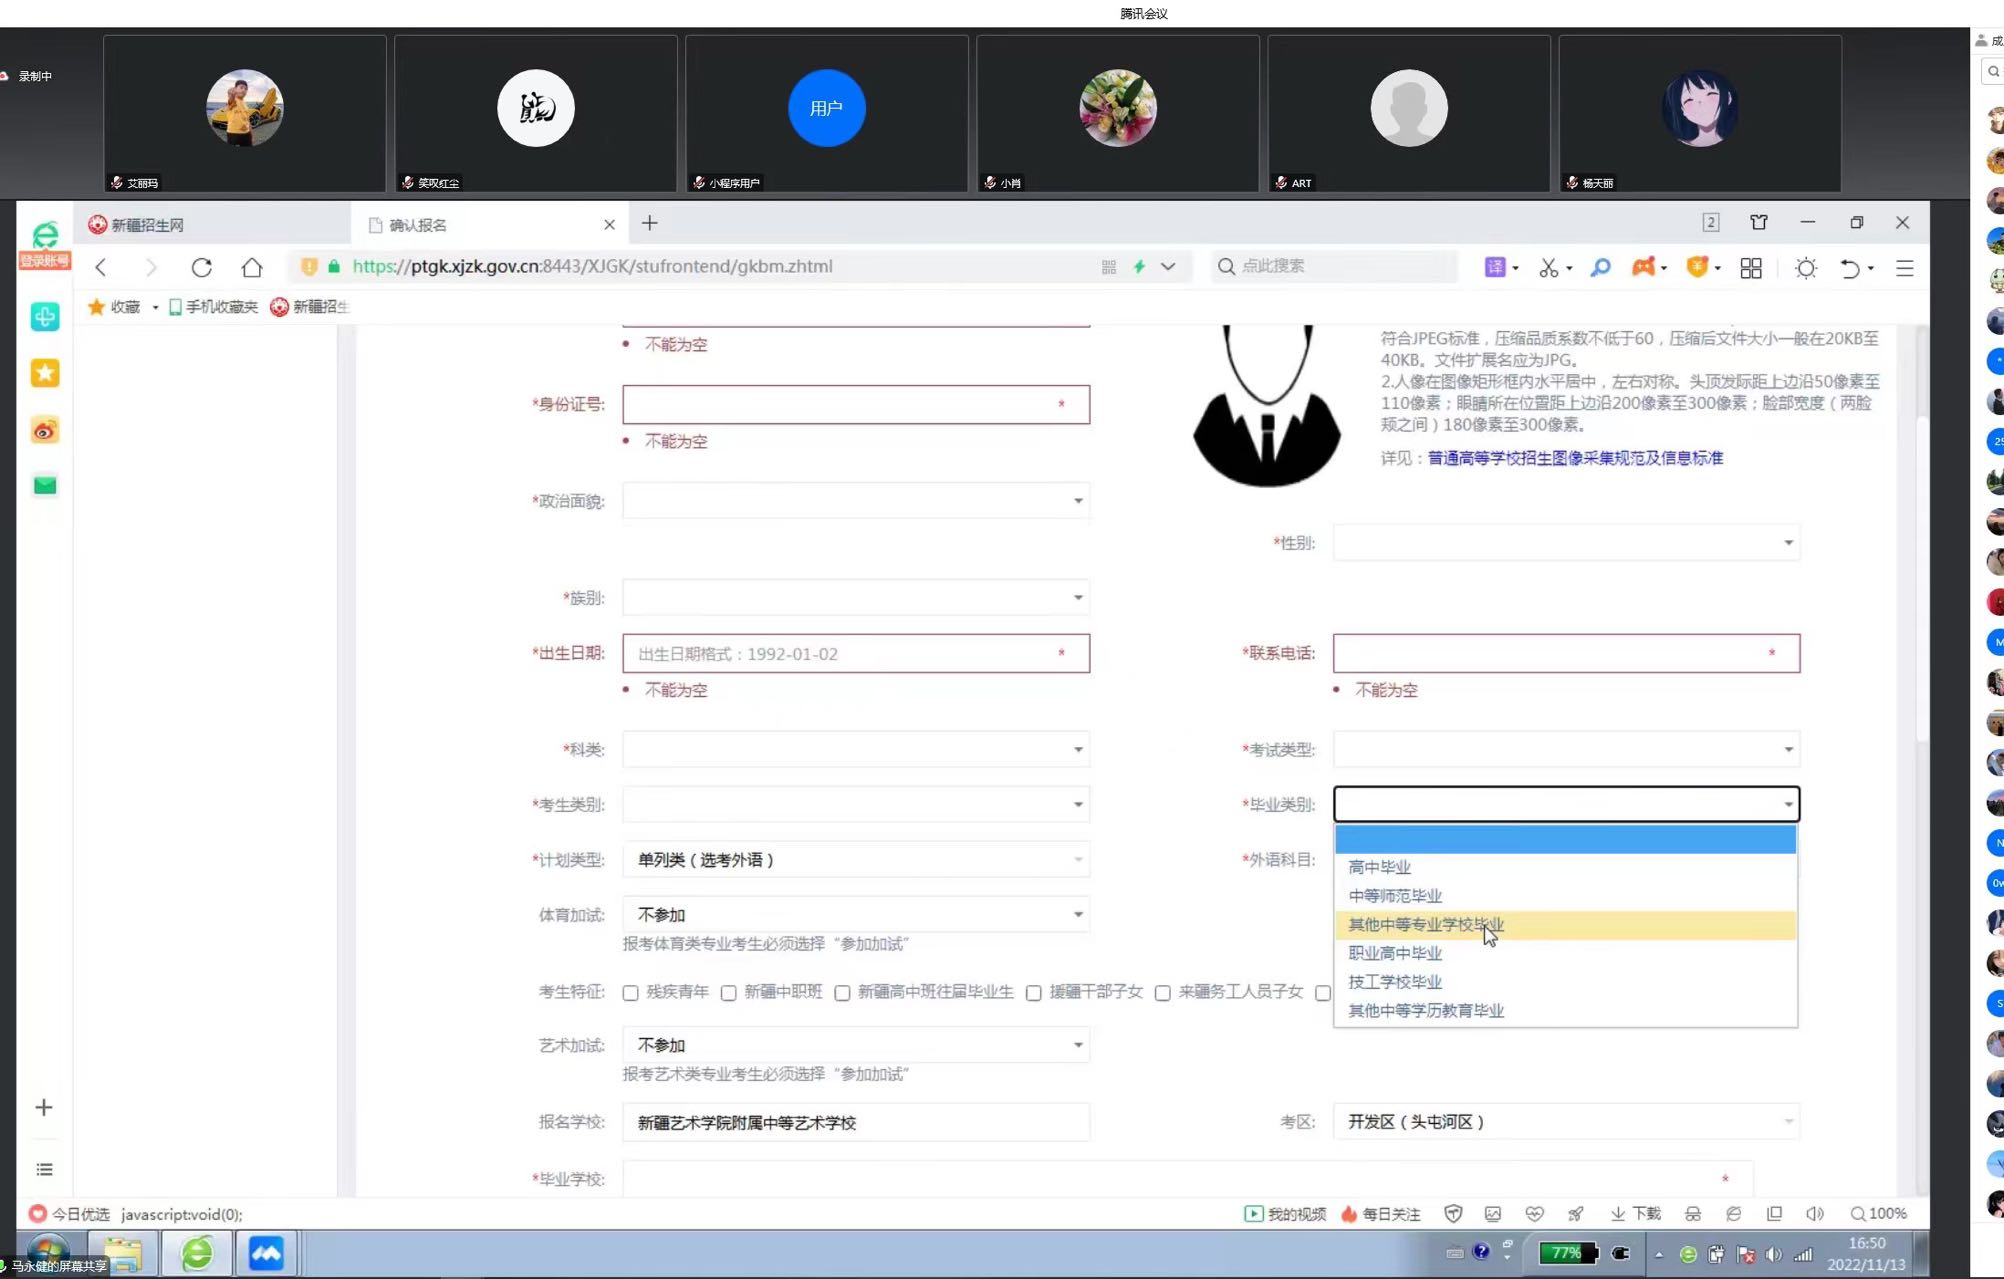Image resolution: width=2004 pixels, height=1279 pixels.
Task: Click the green lightning speed mode icon
Action: (1139, 267)
